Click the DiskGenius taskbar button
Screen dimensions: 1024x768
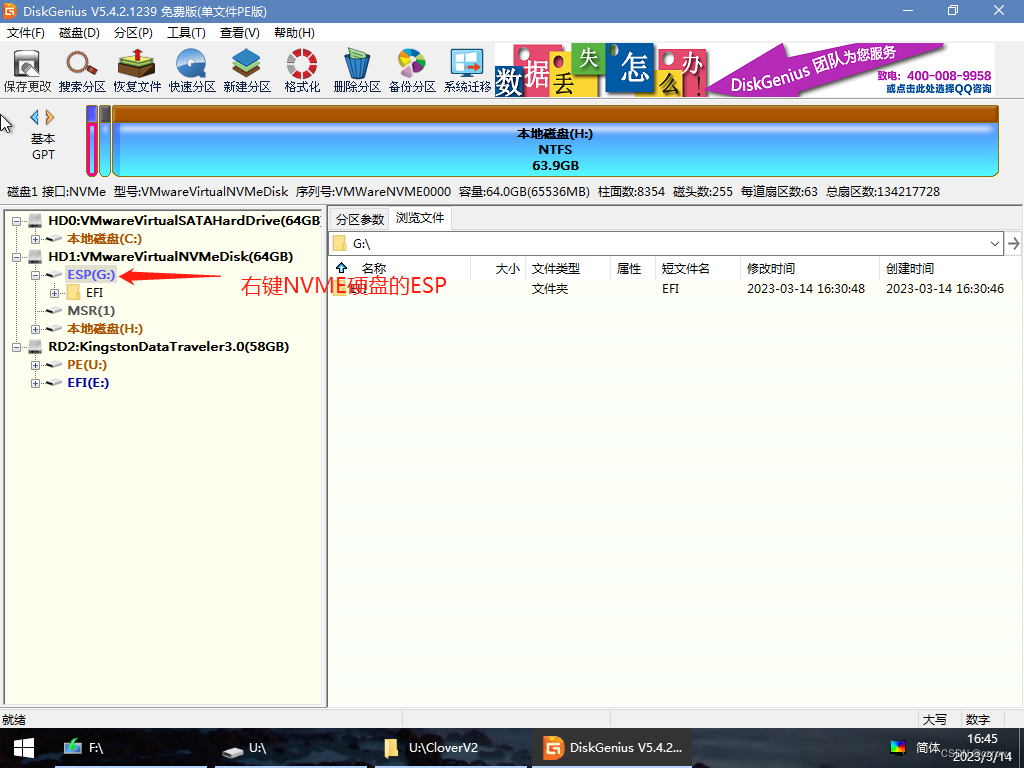(612, 748)
